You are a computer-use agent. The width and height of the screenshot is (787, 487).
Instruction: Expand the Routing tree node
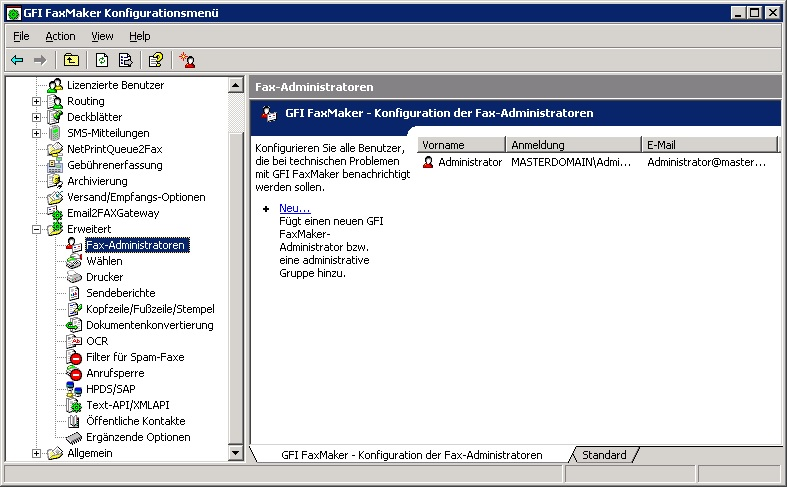(36, 101)
